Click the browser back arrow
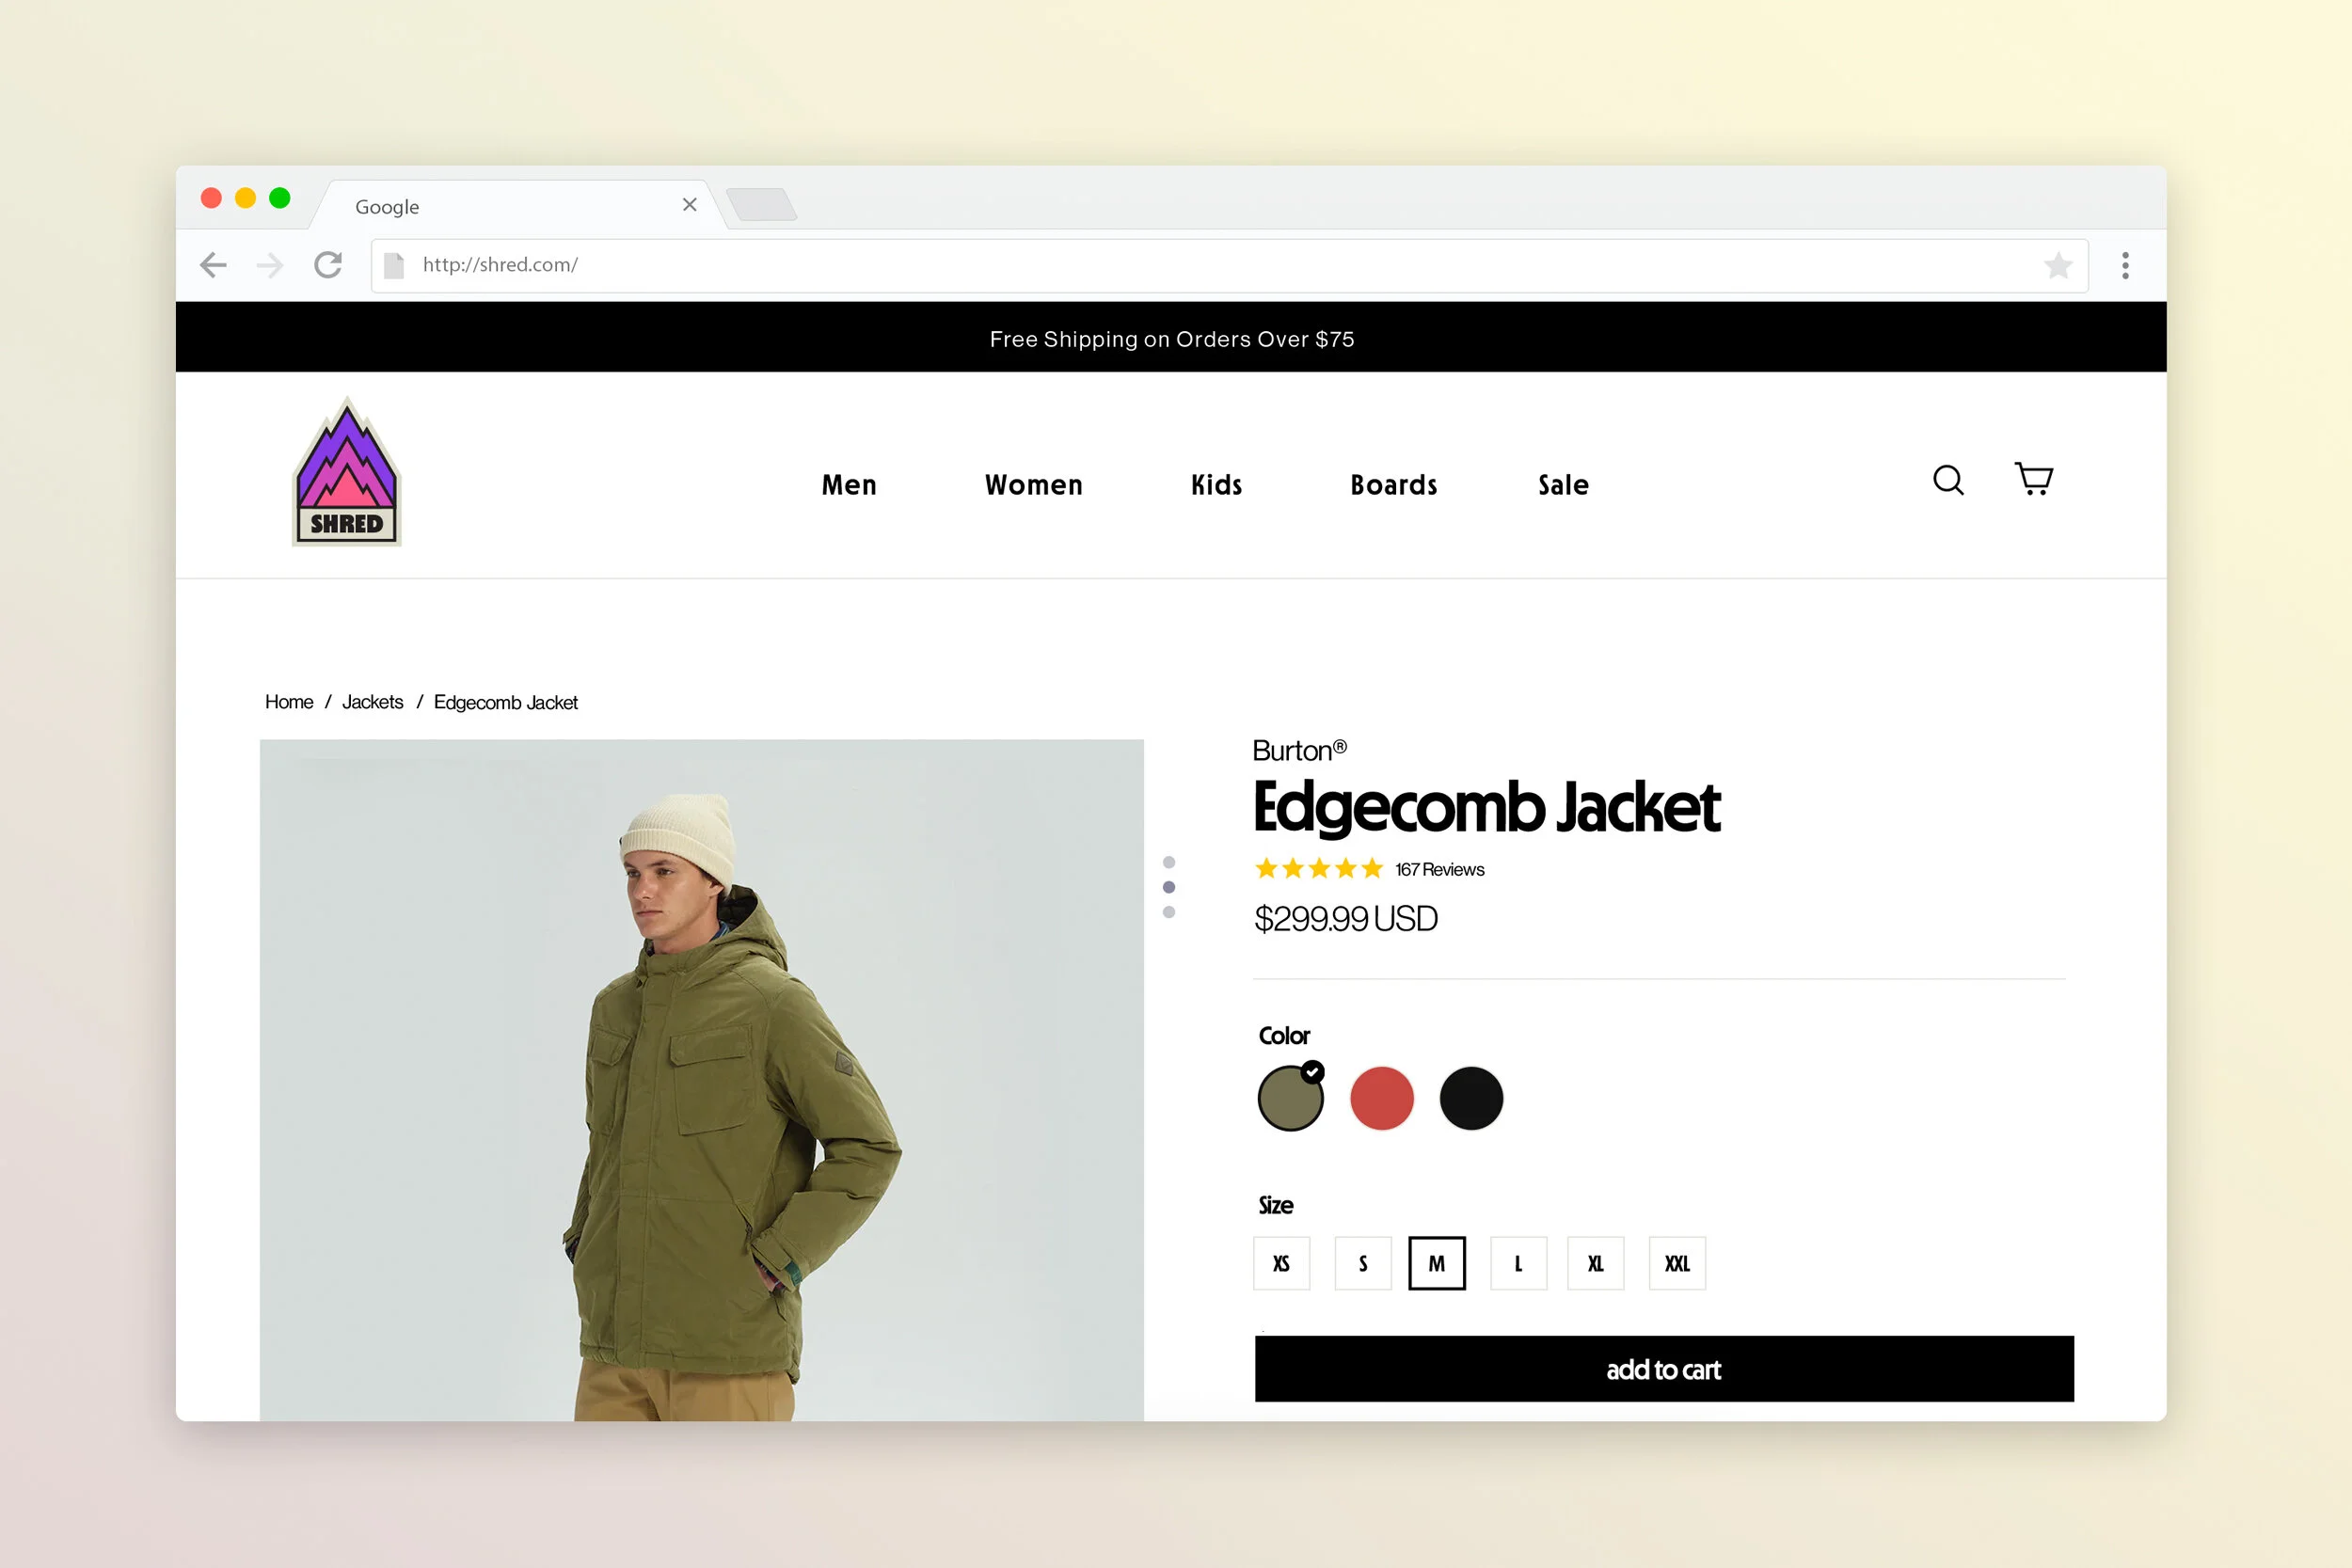Image resolution: width=2352 pixels, height=1568 pixels. pyautogui.click(x=213, y=265)
